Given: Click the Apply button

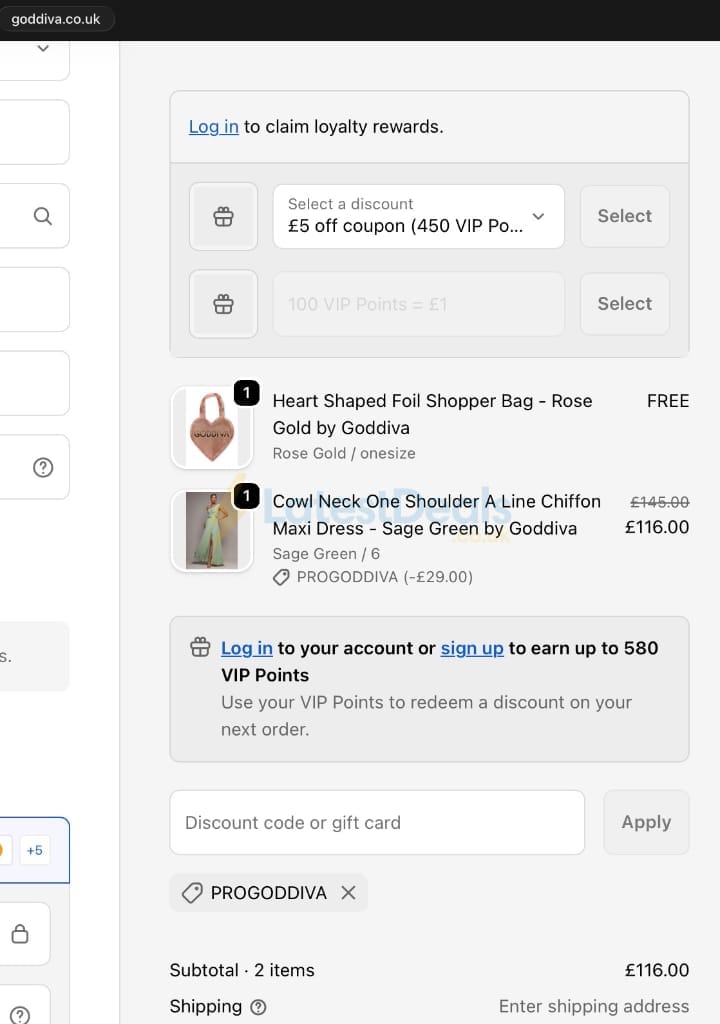Looking at the screenshot, I should tap(646, 822).
